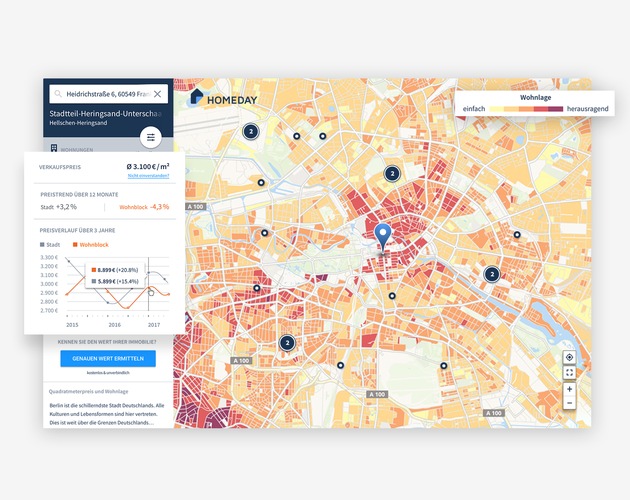Click the 'Verkaufspreis' label
630x500 pixels.
pyautogui.click(x=60, y=167)
